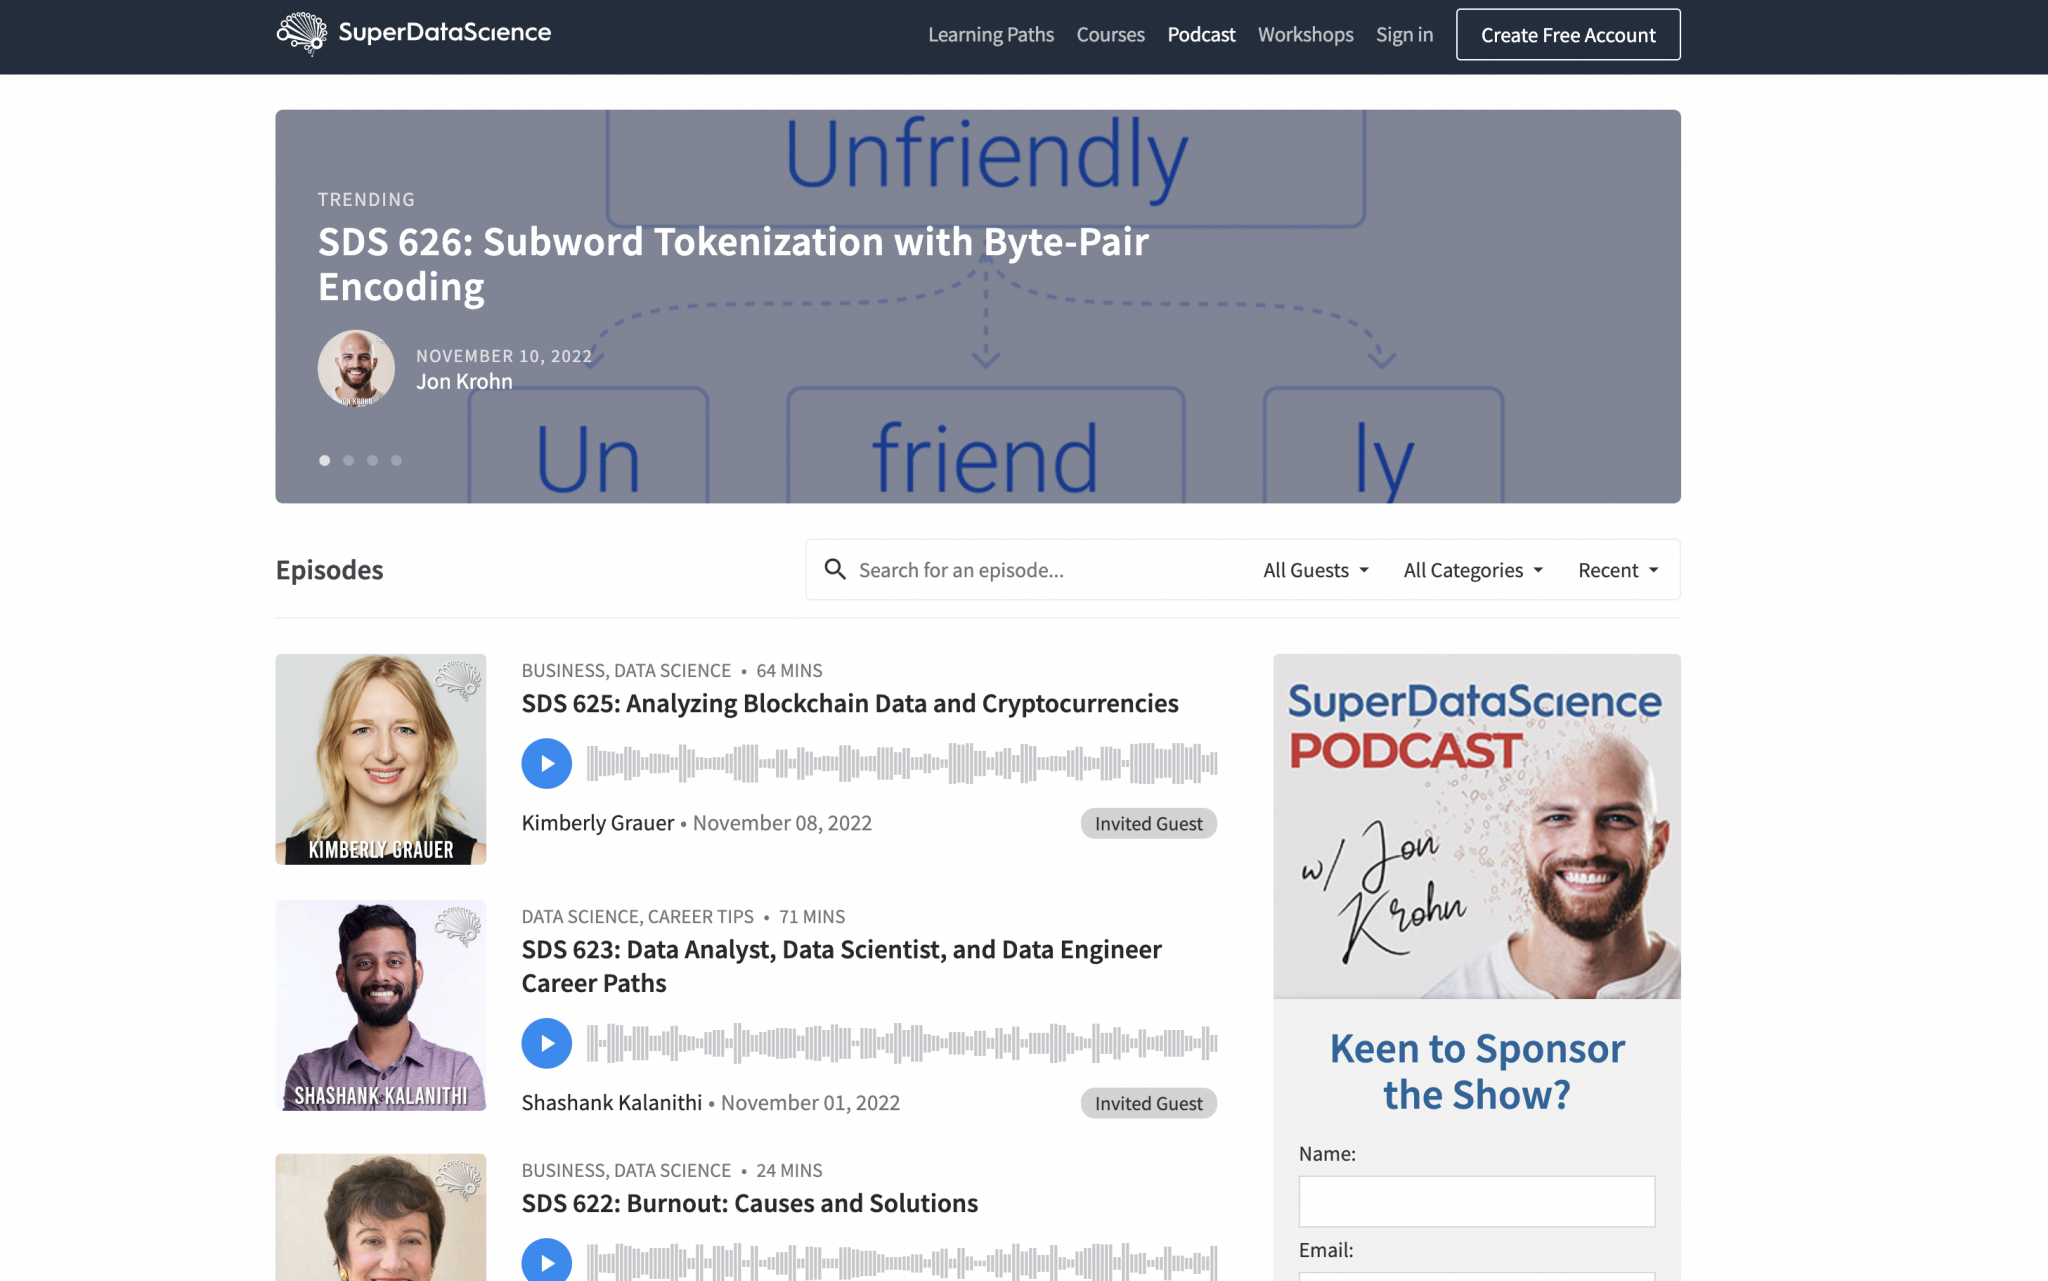Jump to the fourth carousel dot

click(396, 460)
